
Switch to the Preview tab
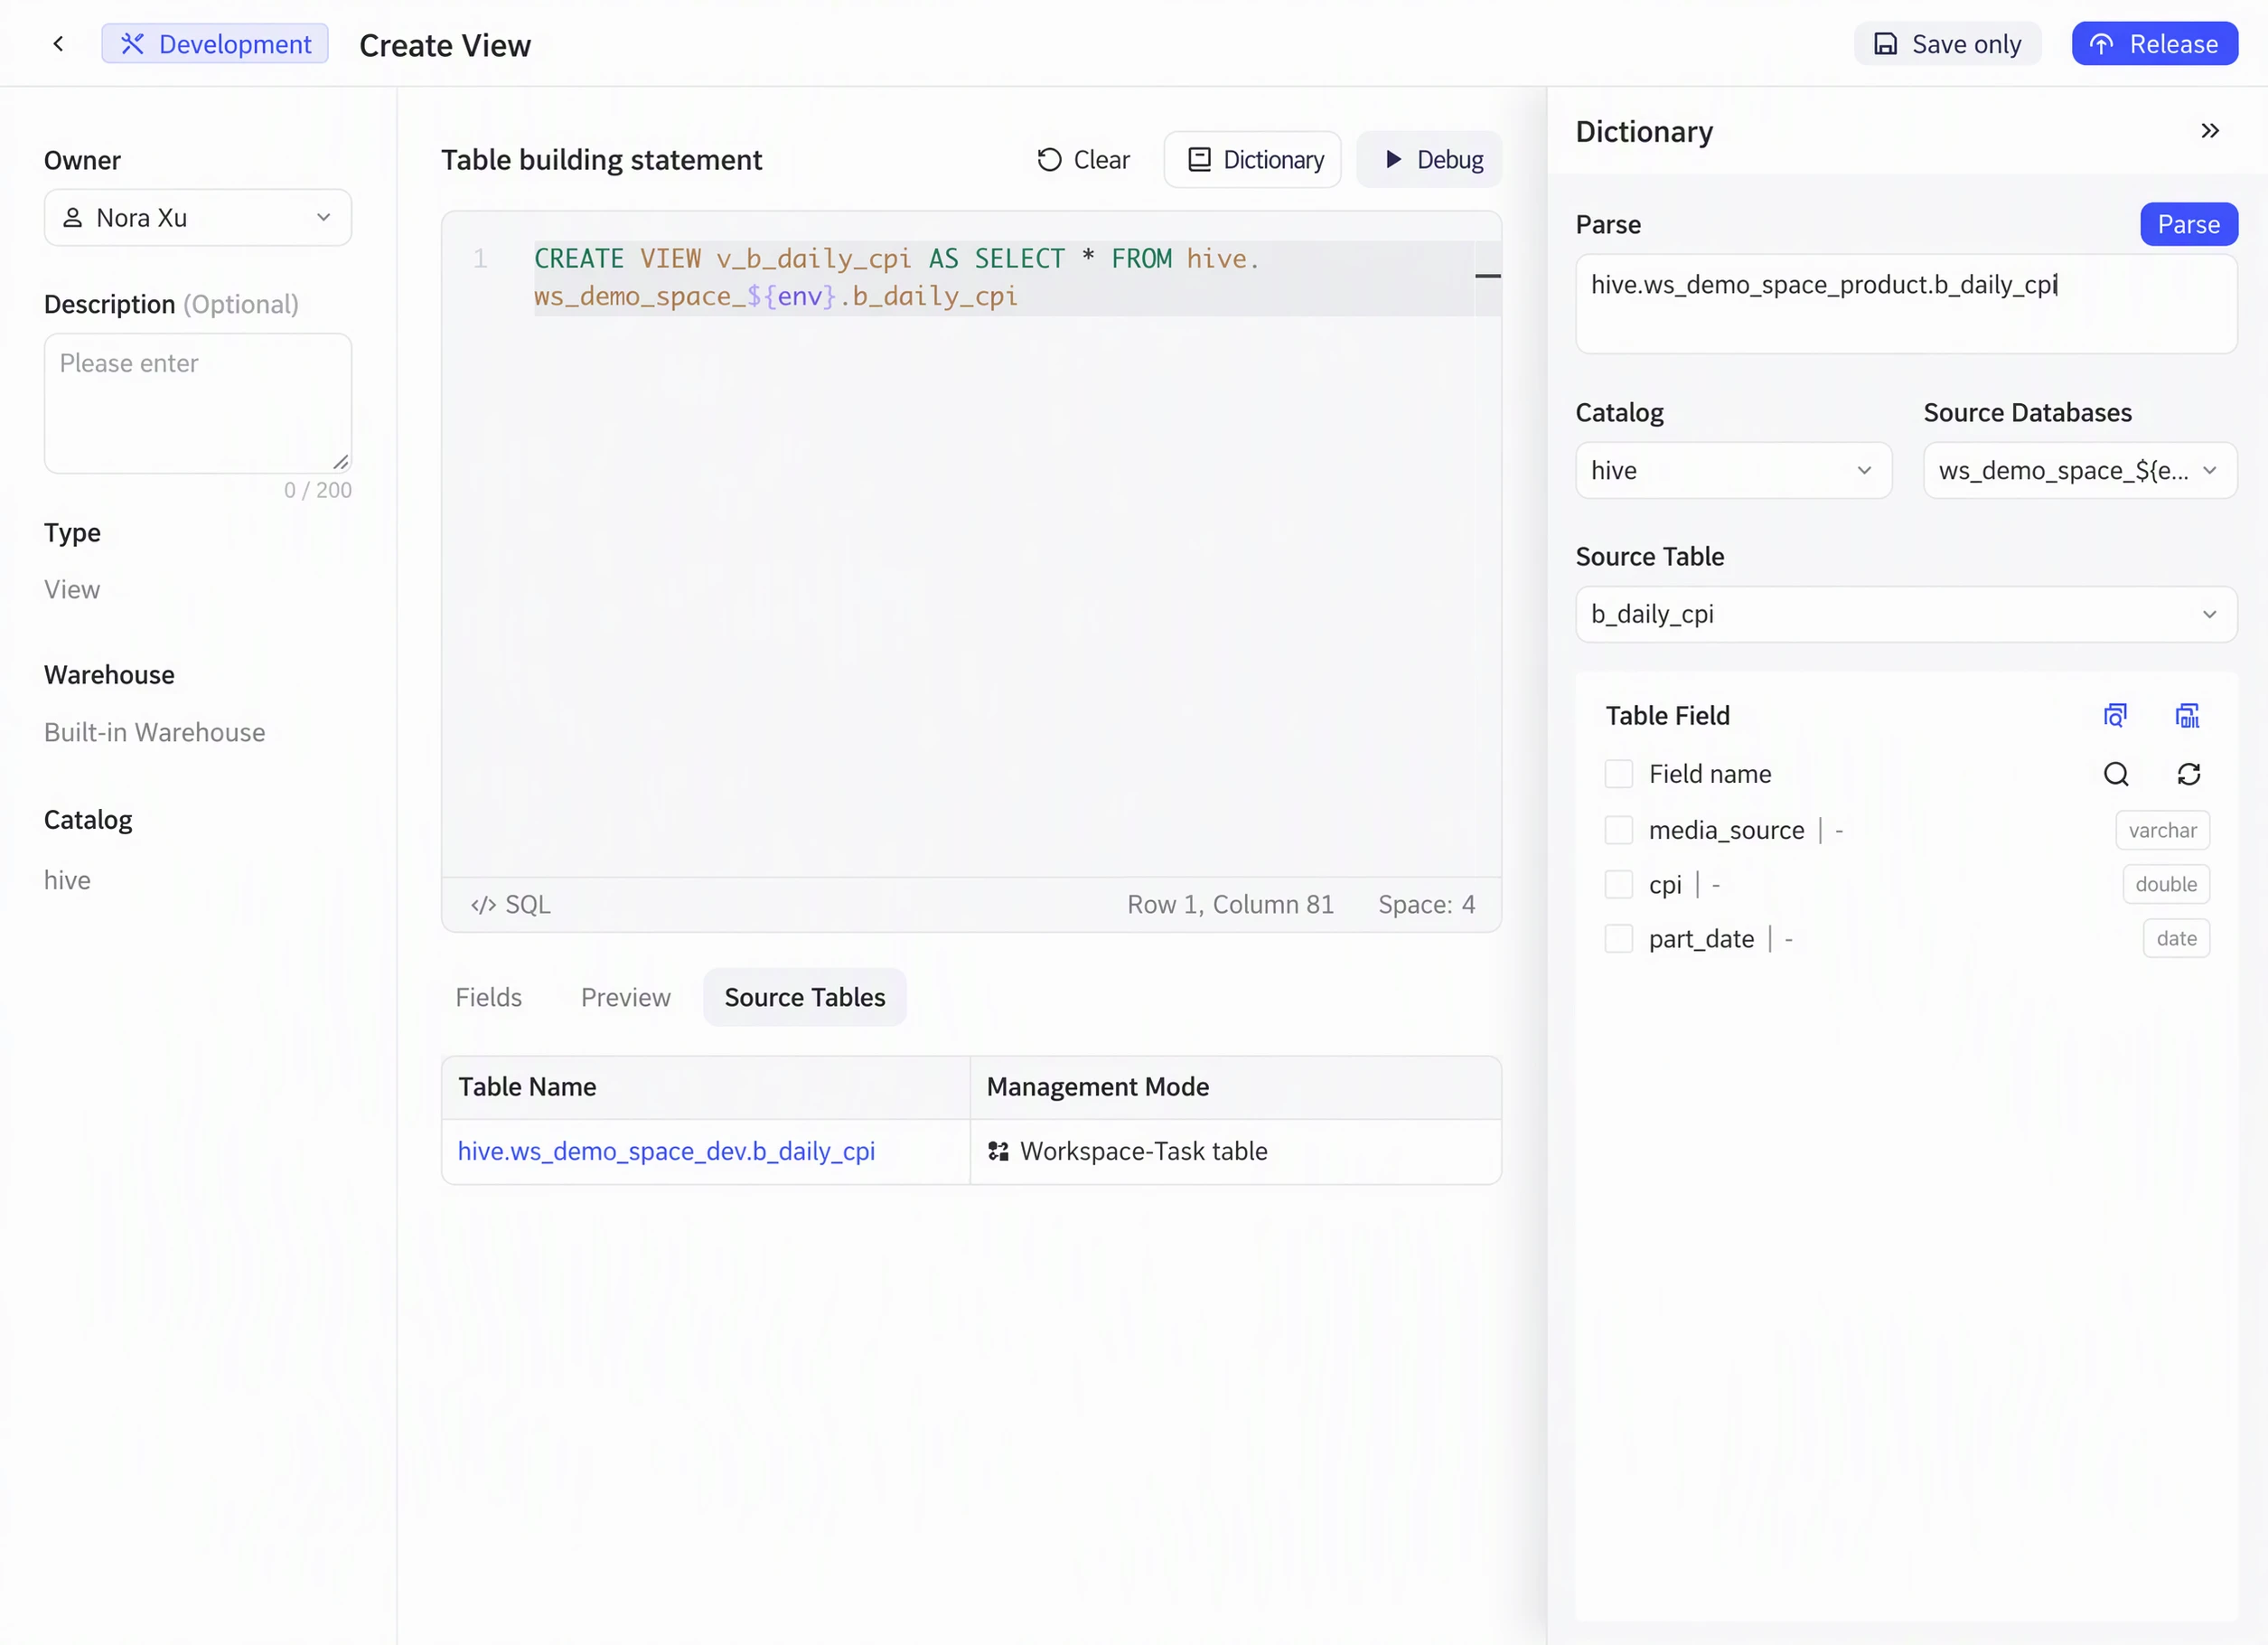tap(626, 998)
